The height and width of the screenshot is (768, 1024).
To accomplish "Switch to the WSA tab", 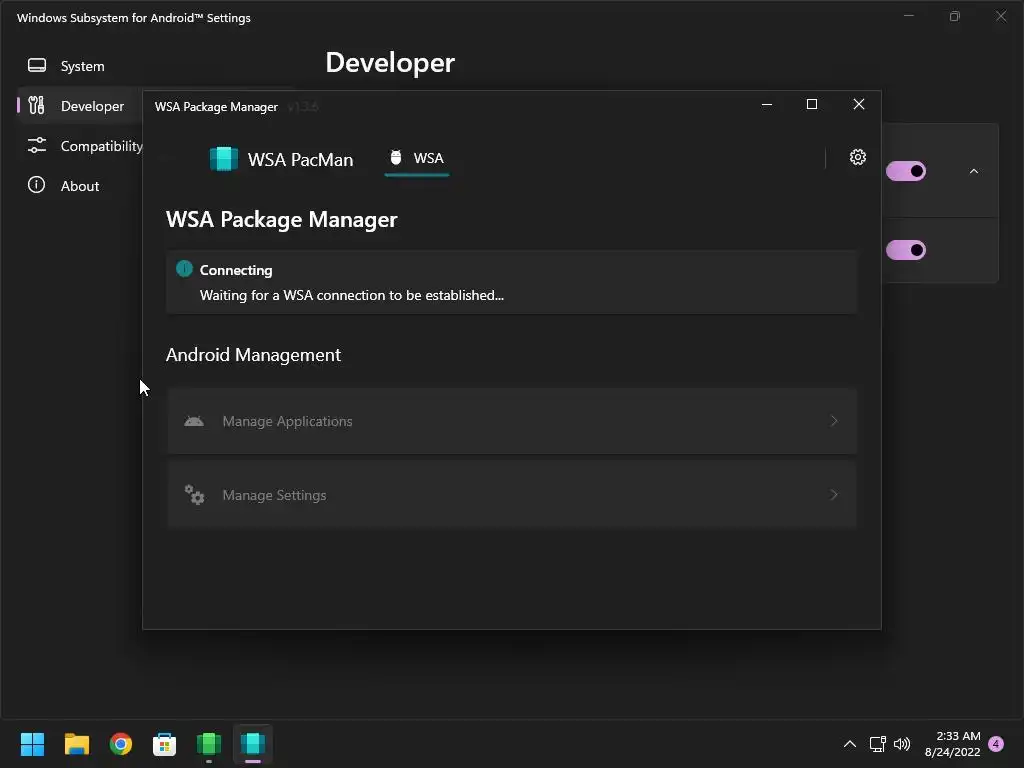I will click(417, 158).
